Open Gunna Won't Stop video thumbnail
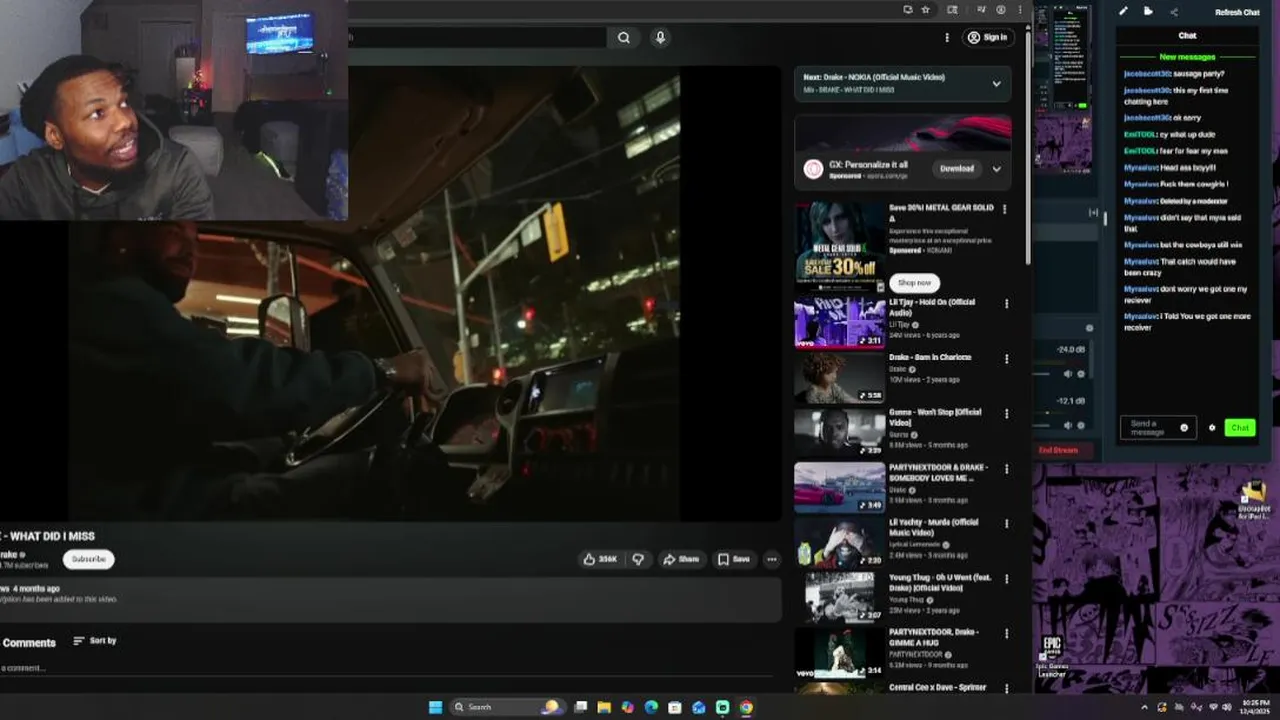Image resolution: width=1280 pixels, height=720 pixels. pos(840,432)
